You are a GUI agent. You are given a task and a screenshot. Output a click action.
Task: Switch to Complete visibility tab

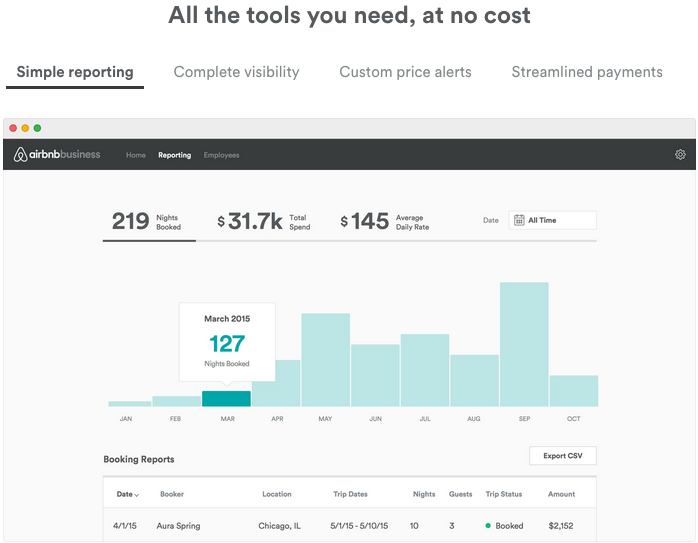[236, 72]
